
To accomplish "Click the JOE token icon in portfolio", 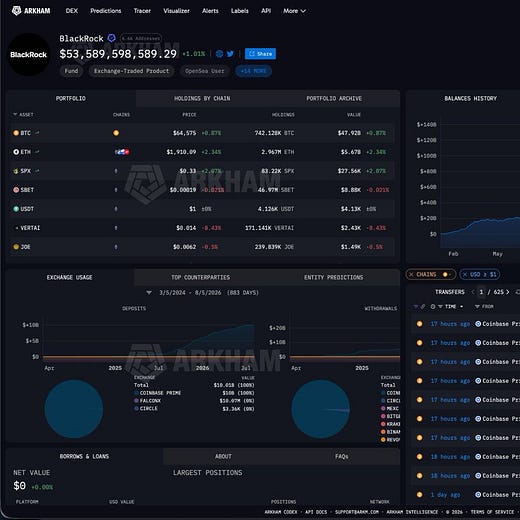I will [x=16, y=247].
